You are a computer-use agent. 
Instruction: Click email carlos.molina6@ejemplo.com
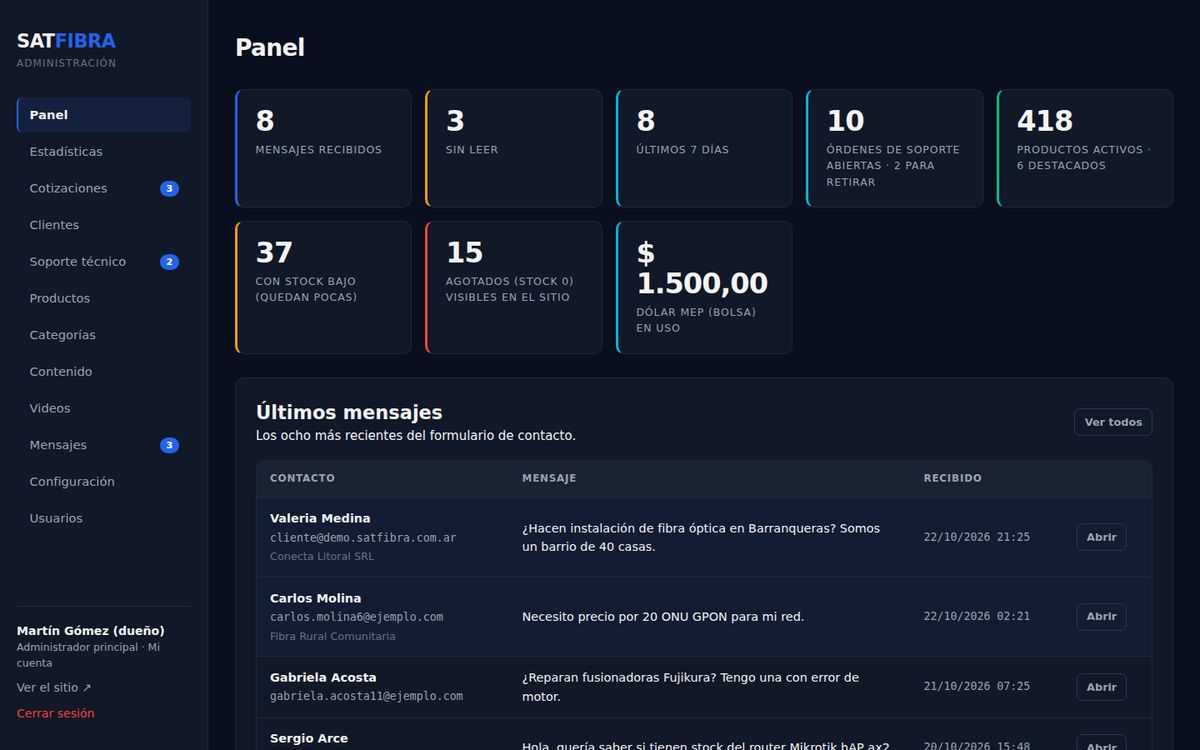coord(356,617)
